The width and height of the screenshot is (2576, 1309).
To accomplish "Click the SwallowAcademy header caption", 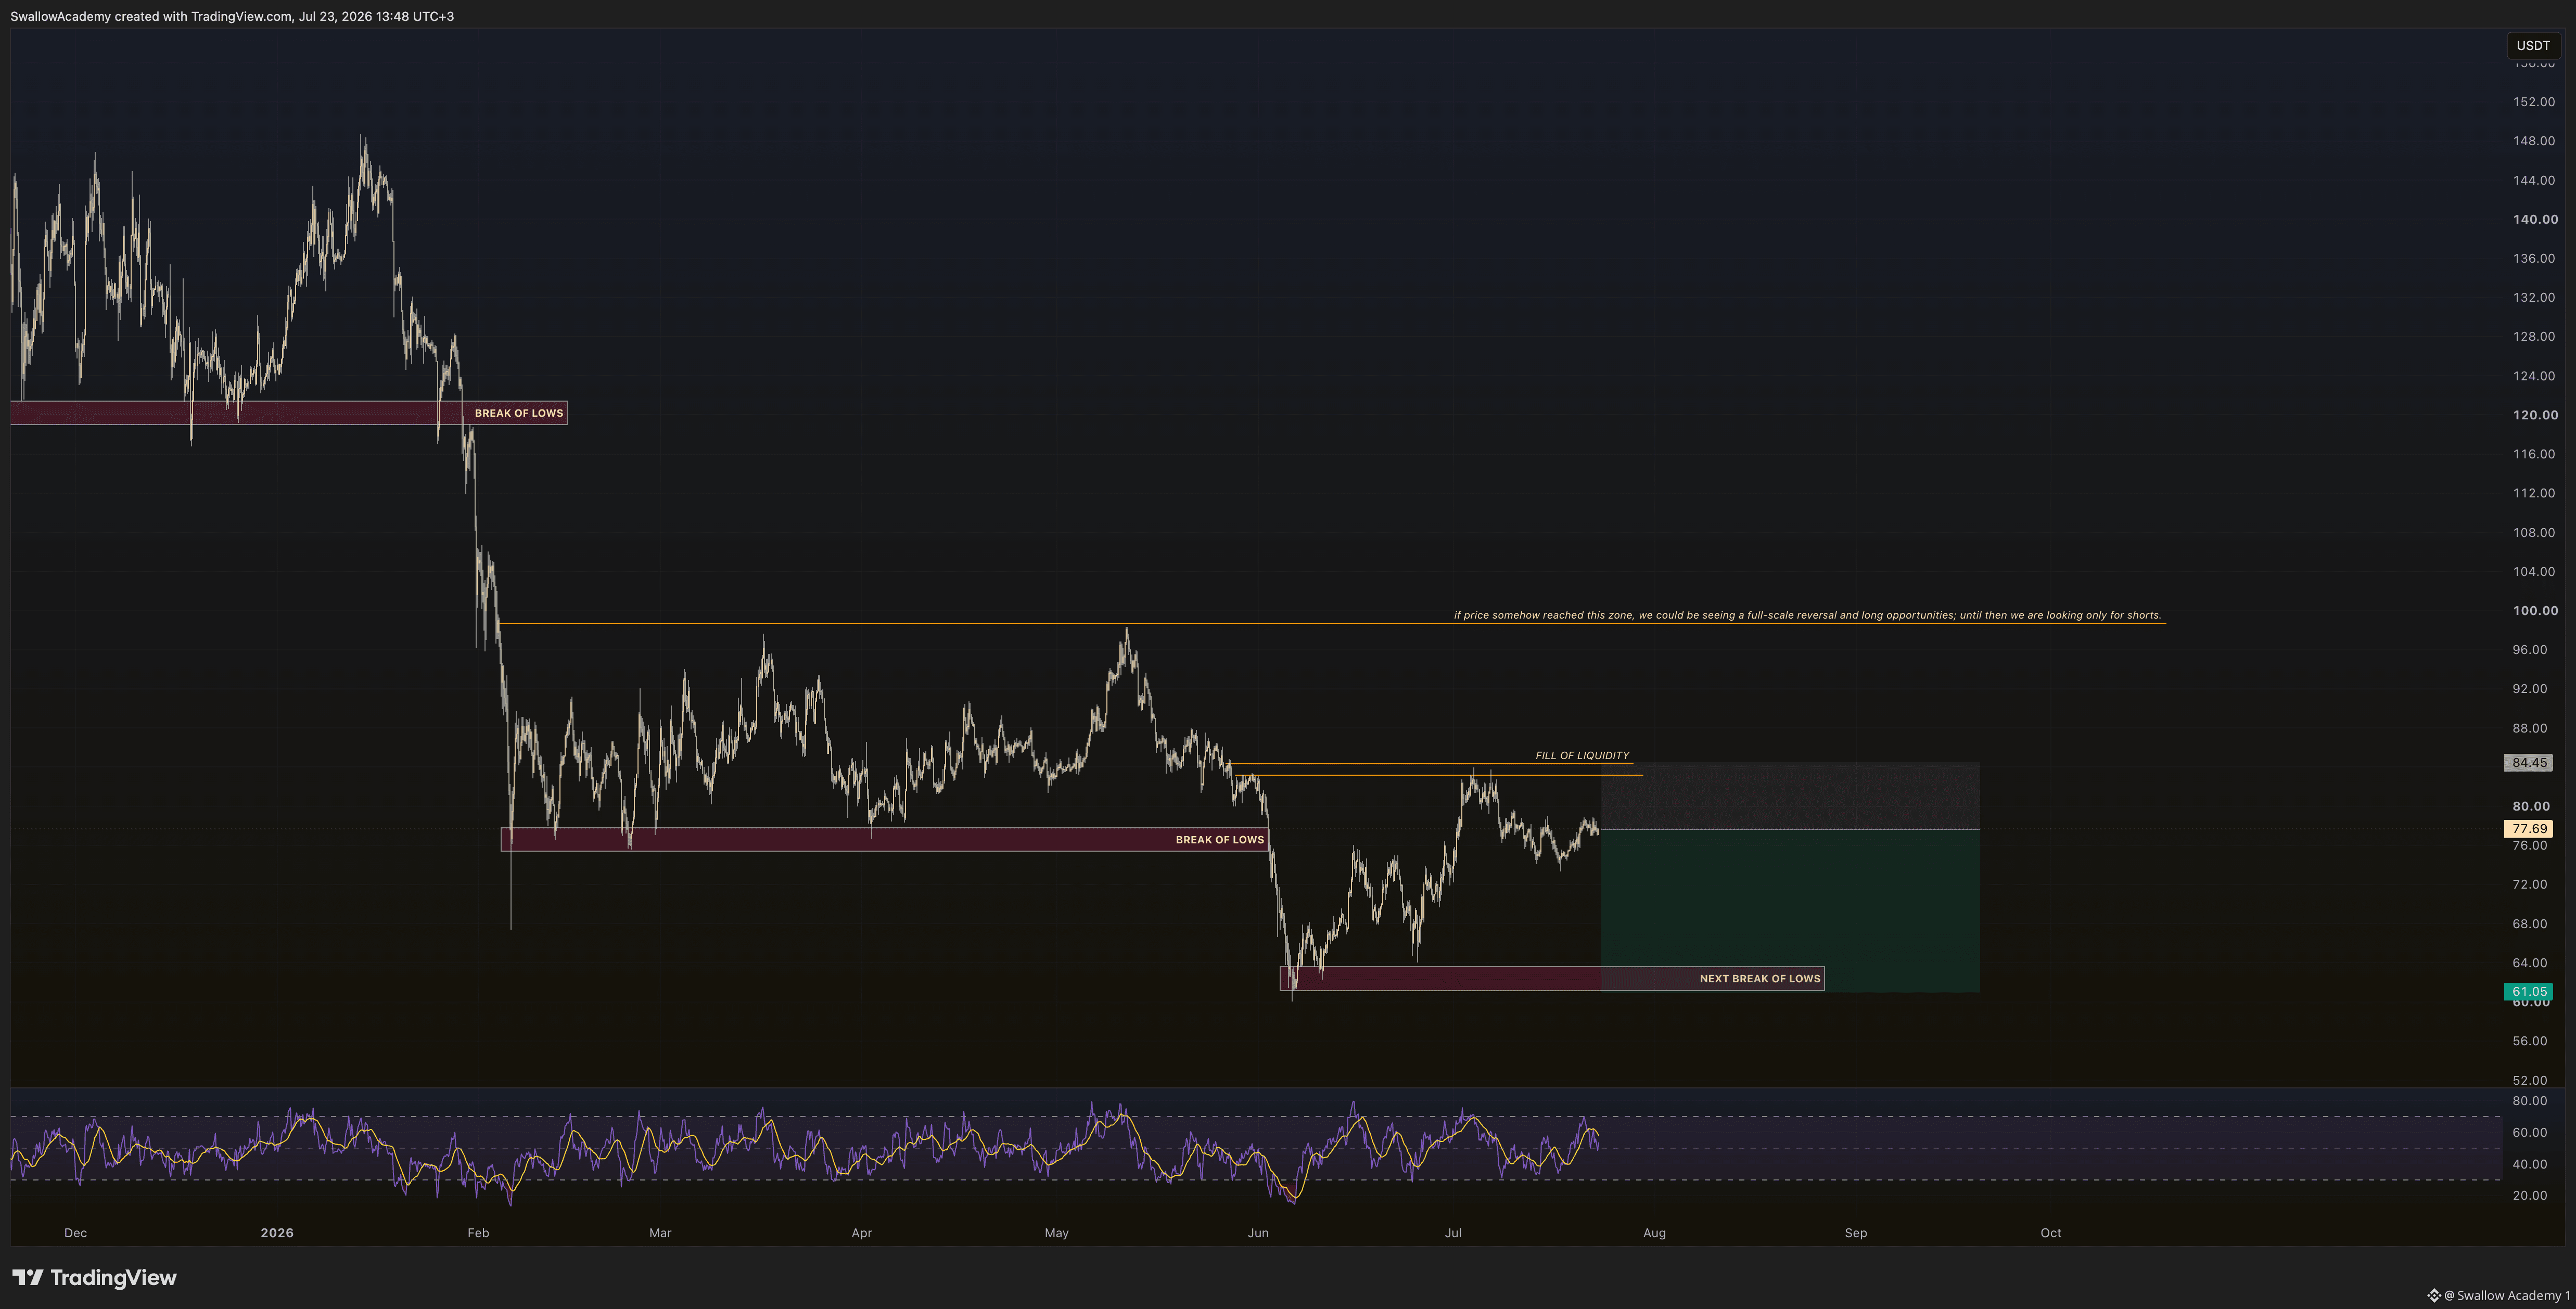I will (232, 16).
